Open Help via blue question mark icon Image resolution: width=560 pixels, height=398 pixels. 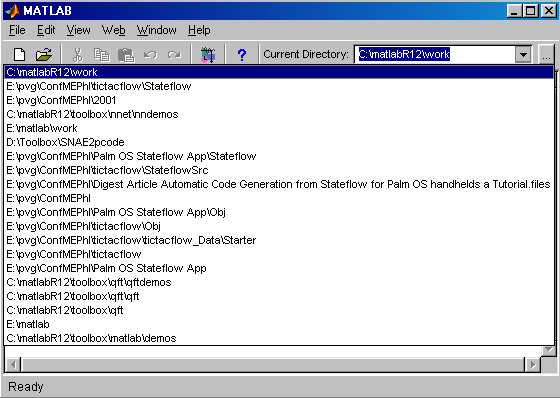(242, 55)
